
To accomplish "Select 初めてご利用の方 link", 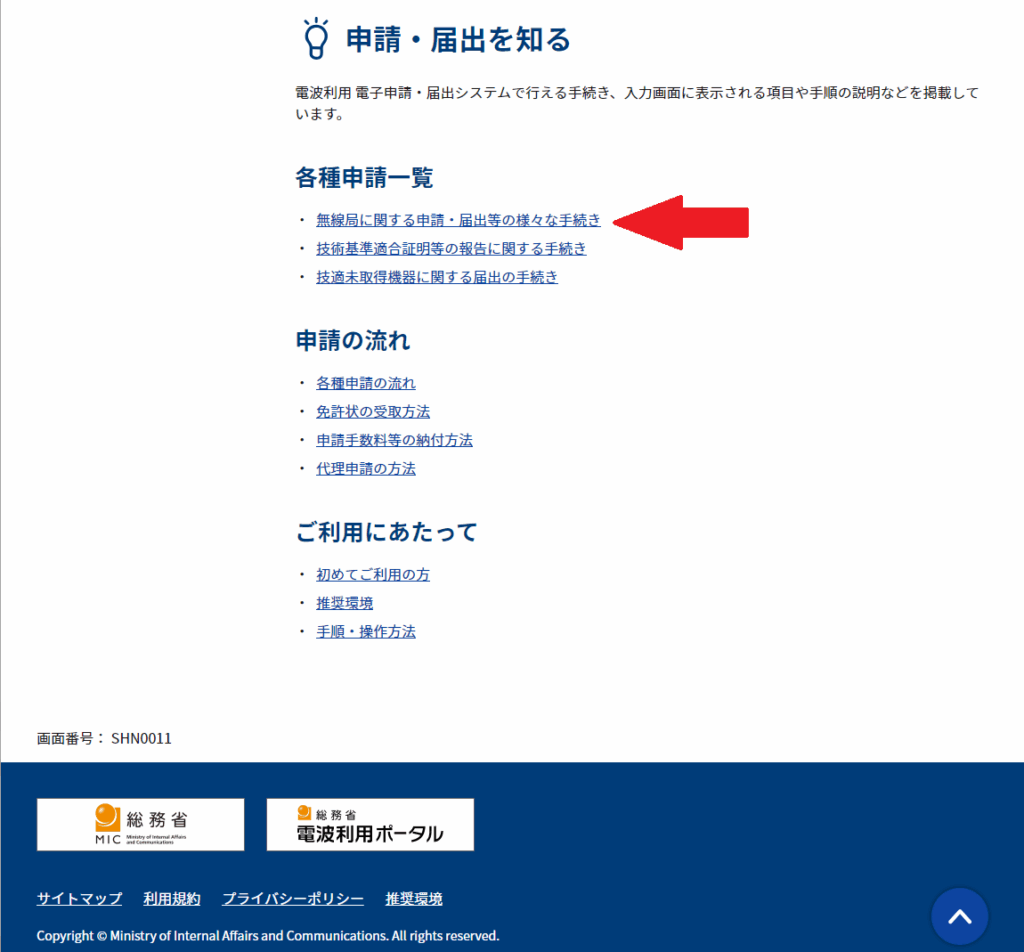I will point(373,575).
